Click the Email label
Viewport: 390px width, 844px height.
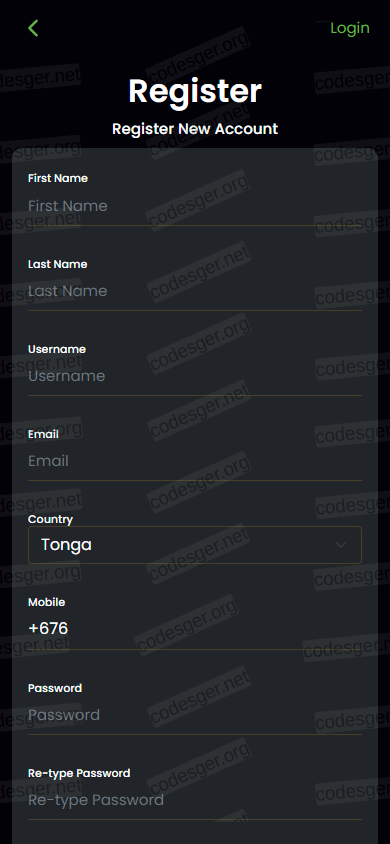[x=43, y=434]
